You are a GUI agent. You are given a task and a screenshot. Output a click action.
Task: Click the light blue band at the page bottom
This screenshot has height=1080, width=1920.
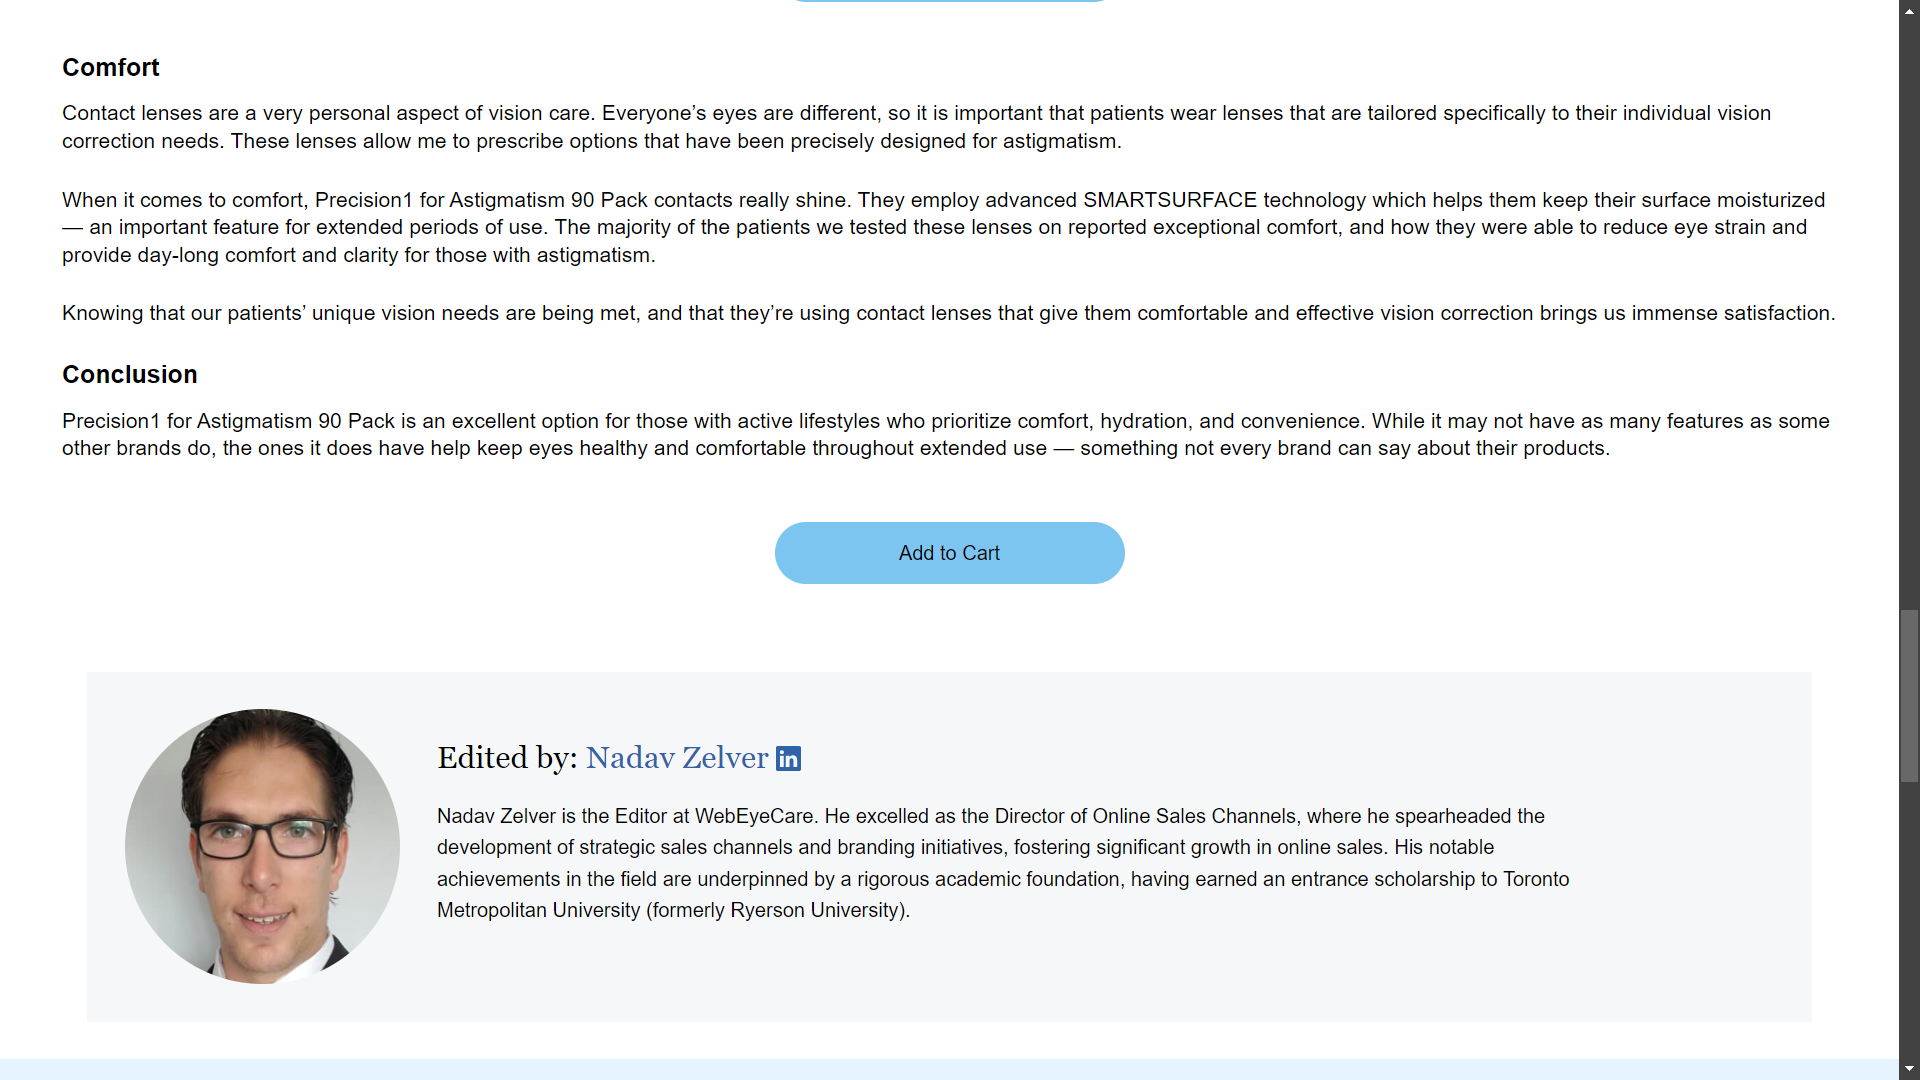click(x=948, y=1069)
